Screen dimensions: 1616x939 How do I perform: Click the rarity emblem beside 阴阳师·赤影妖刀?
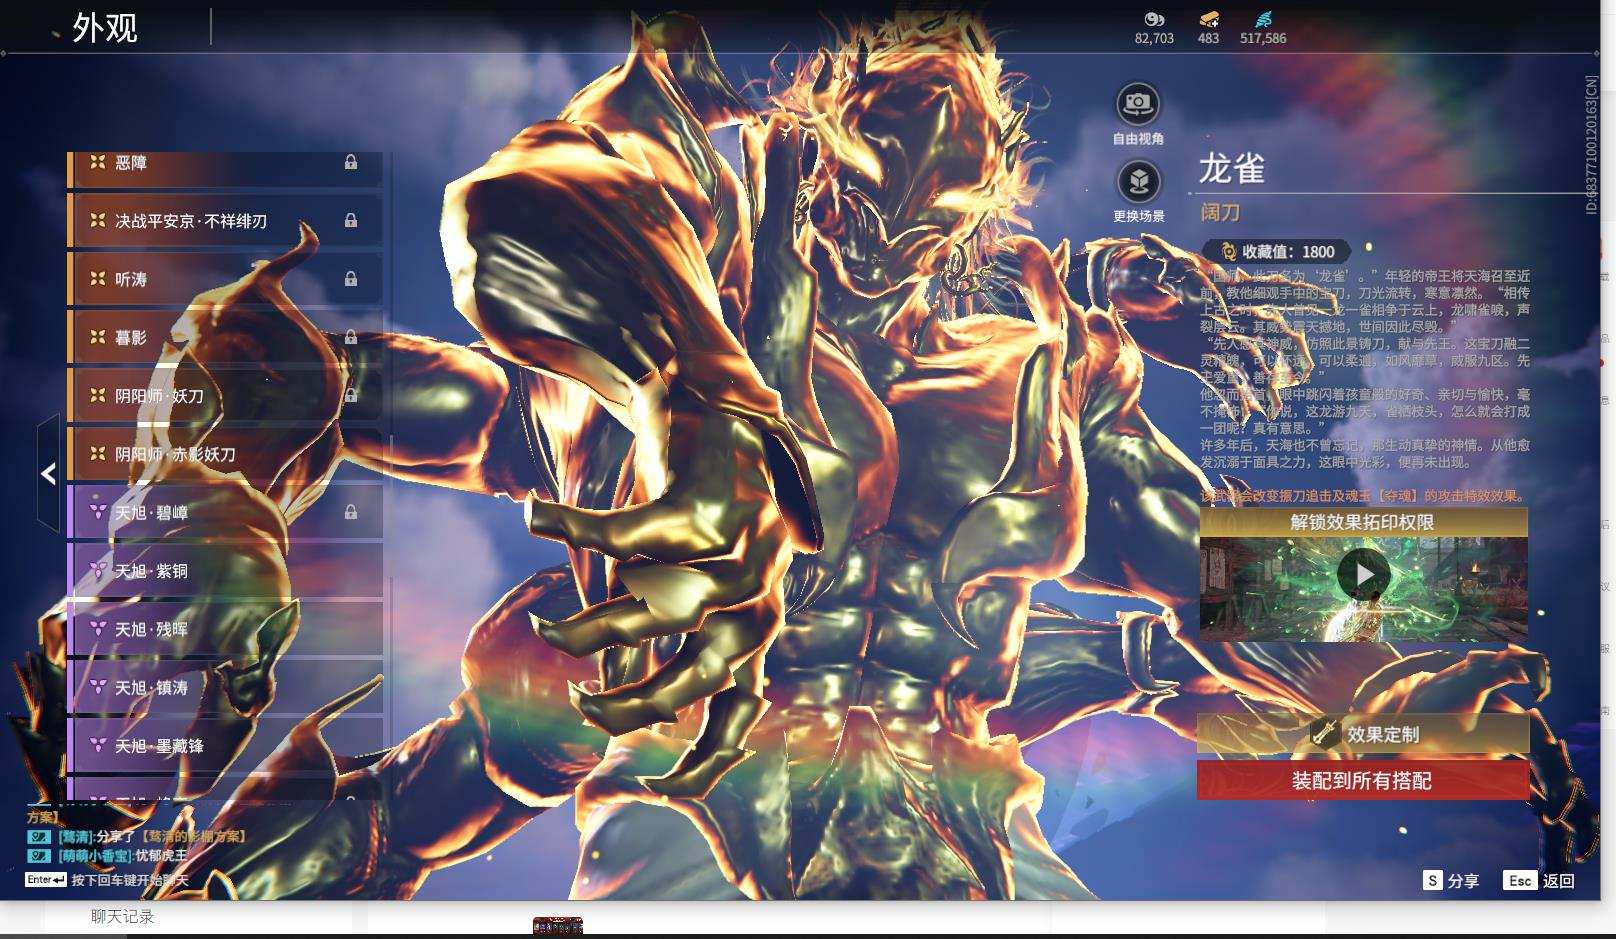[97, 454]
